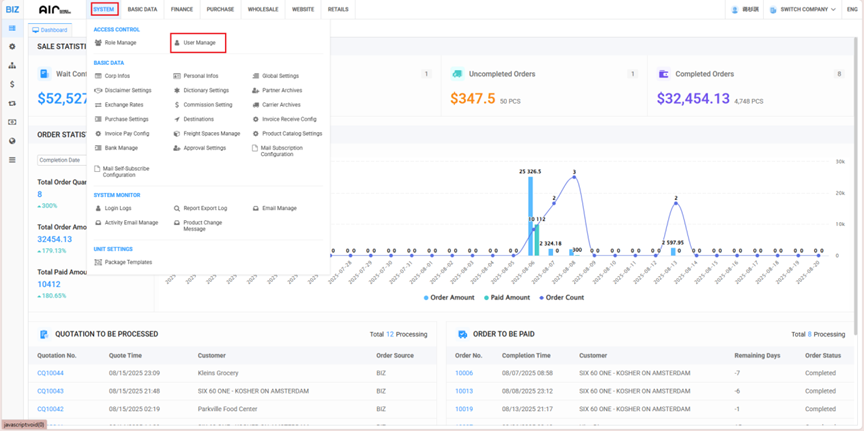The image size is (864, 431).
Task: Toggle the Paid Amount legend series
Action: [509, 297]
